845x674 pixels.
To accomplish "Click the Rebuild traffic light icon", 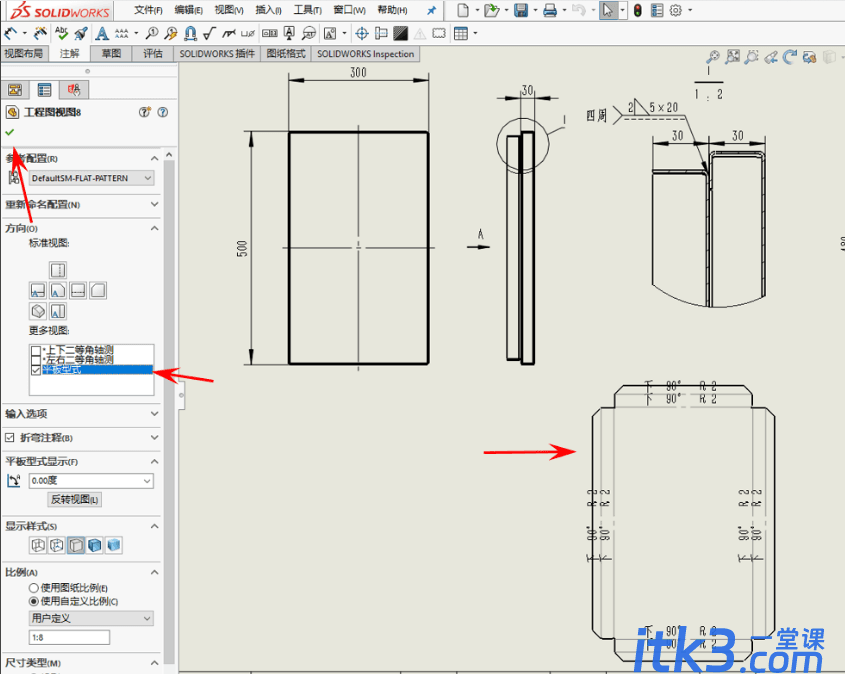I will pos(638,10).
